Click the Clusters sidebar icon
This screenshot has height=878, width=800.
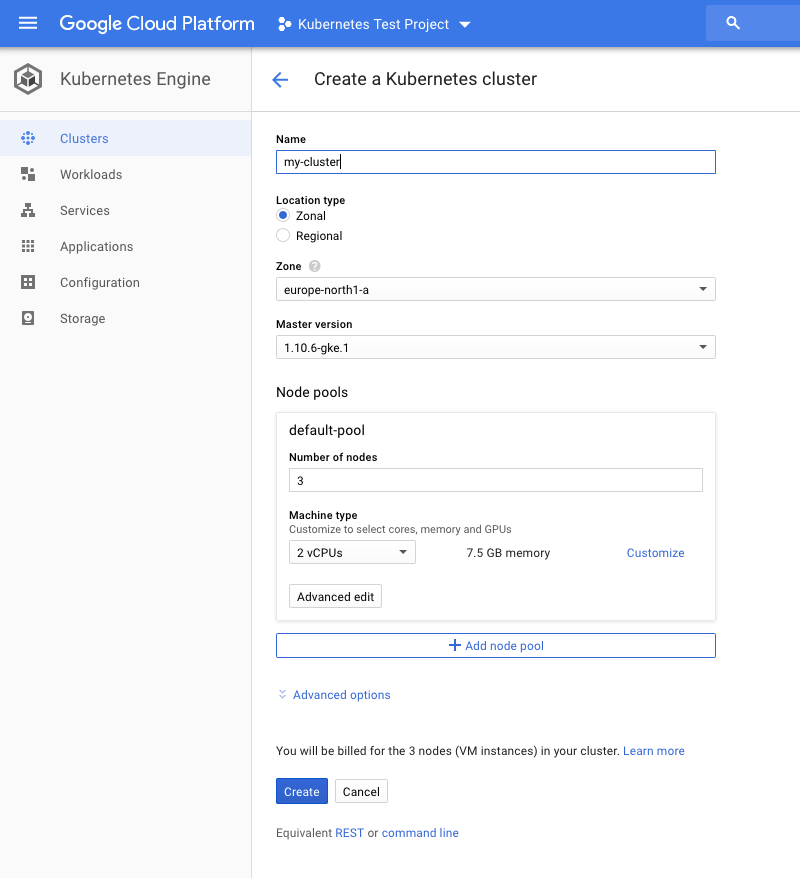[28, 139]
